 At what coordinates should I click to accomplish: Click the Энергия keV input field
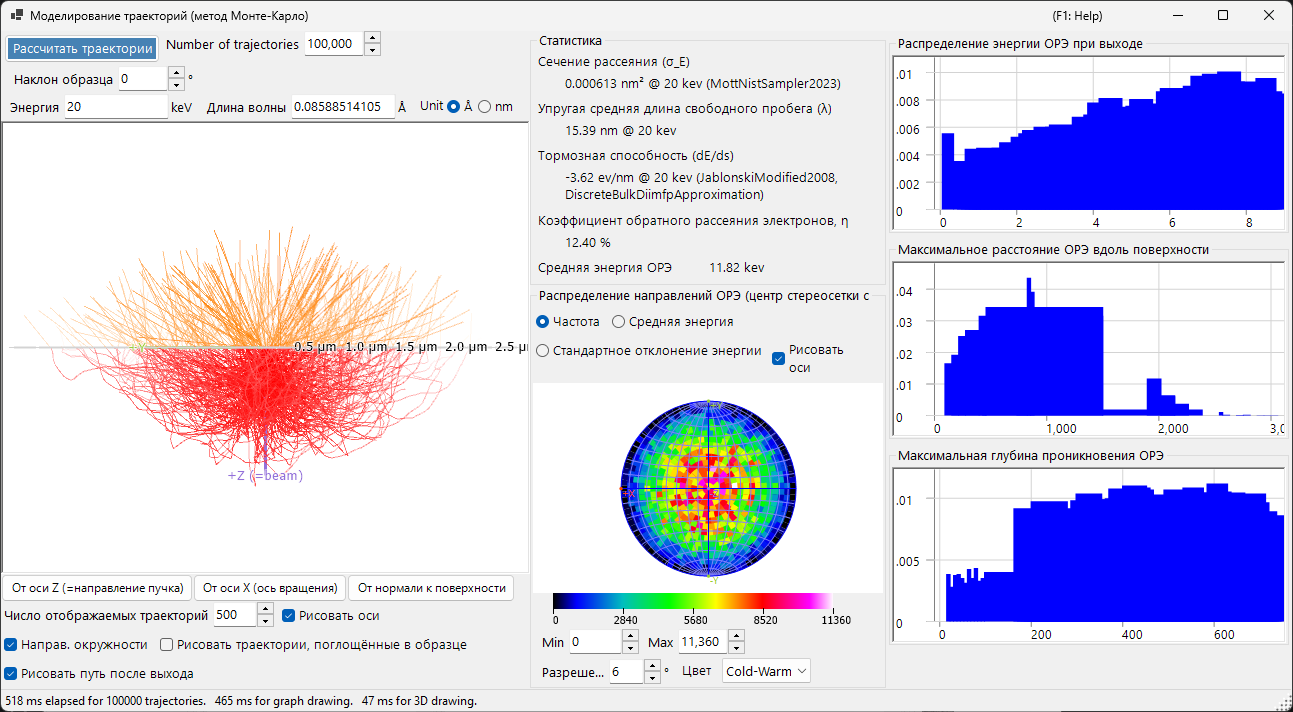pos(116,107)
